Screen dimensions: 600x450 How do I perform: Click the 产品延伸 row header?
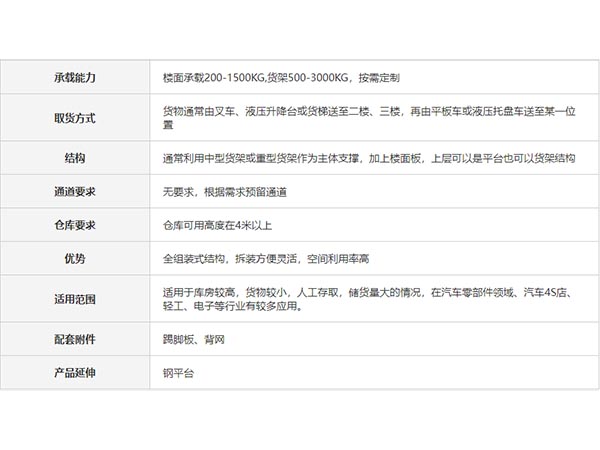pos(75,372)
